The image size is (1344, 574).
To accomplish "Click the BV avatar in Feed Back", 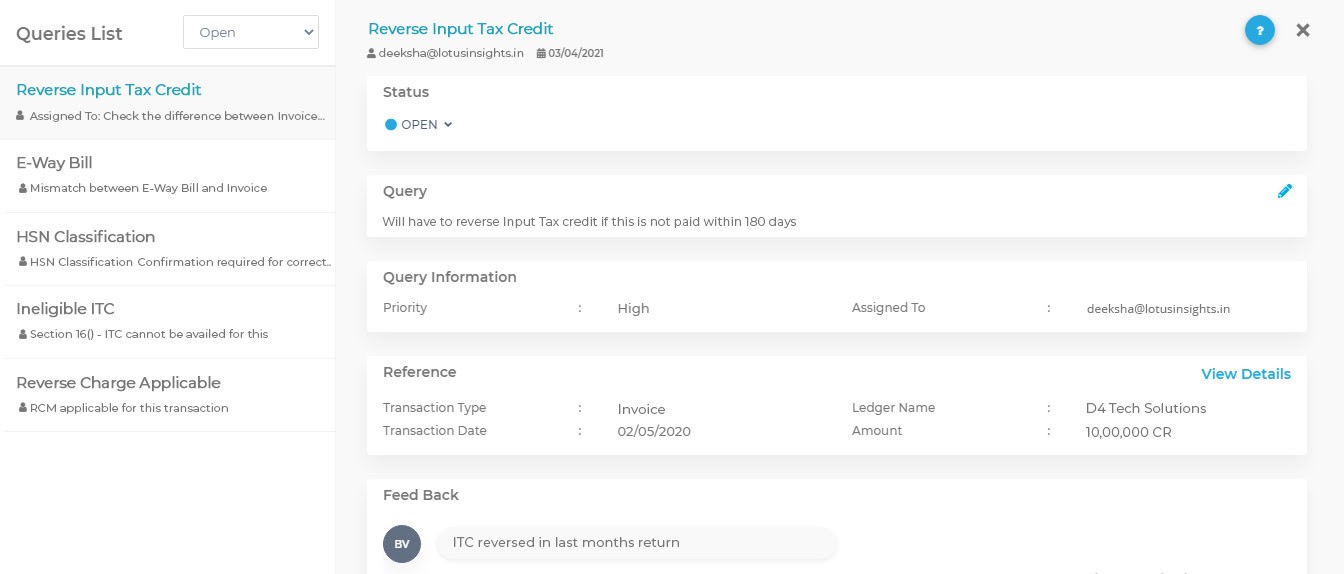I will [x=402, y=544].
